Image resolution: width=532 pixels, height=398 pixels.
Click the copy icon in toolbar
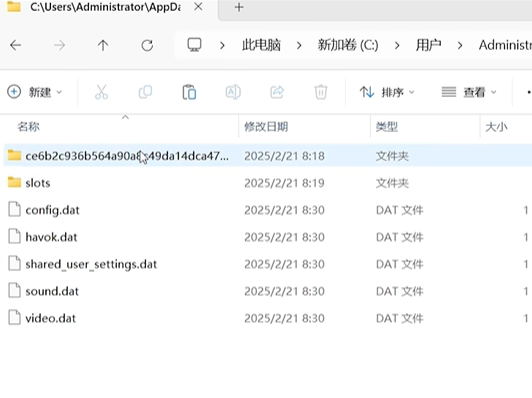145,92
